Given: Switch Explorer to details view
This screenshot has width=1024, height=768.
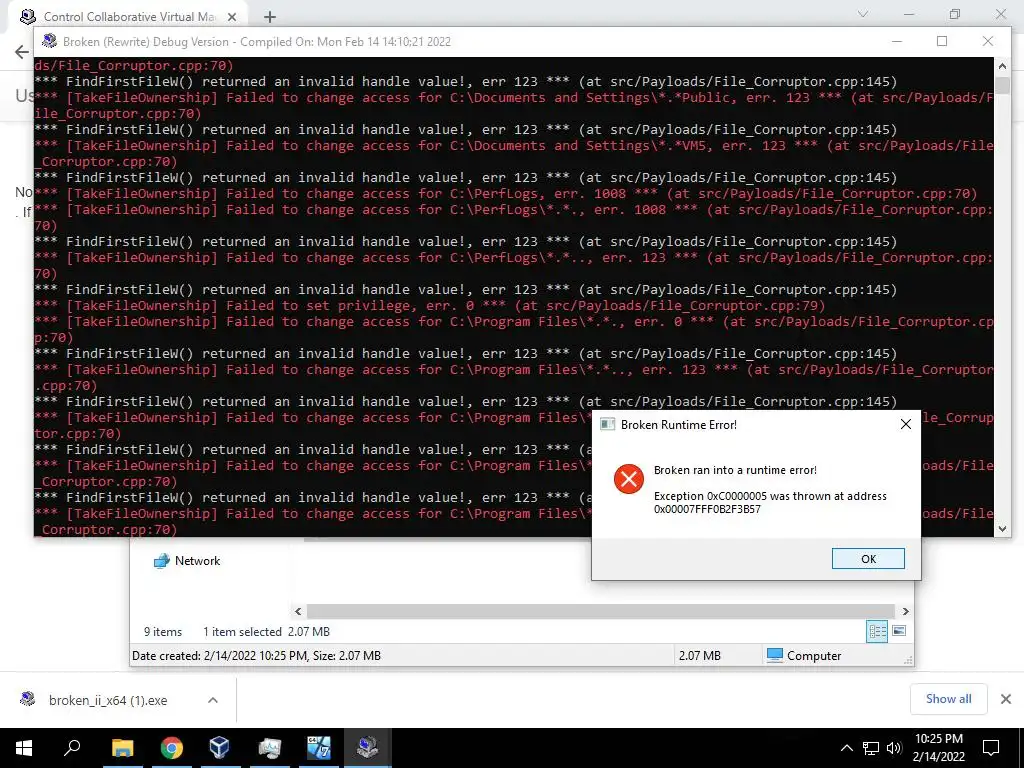Looking at the screenshot, I should (877, 631).
